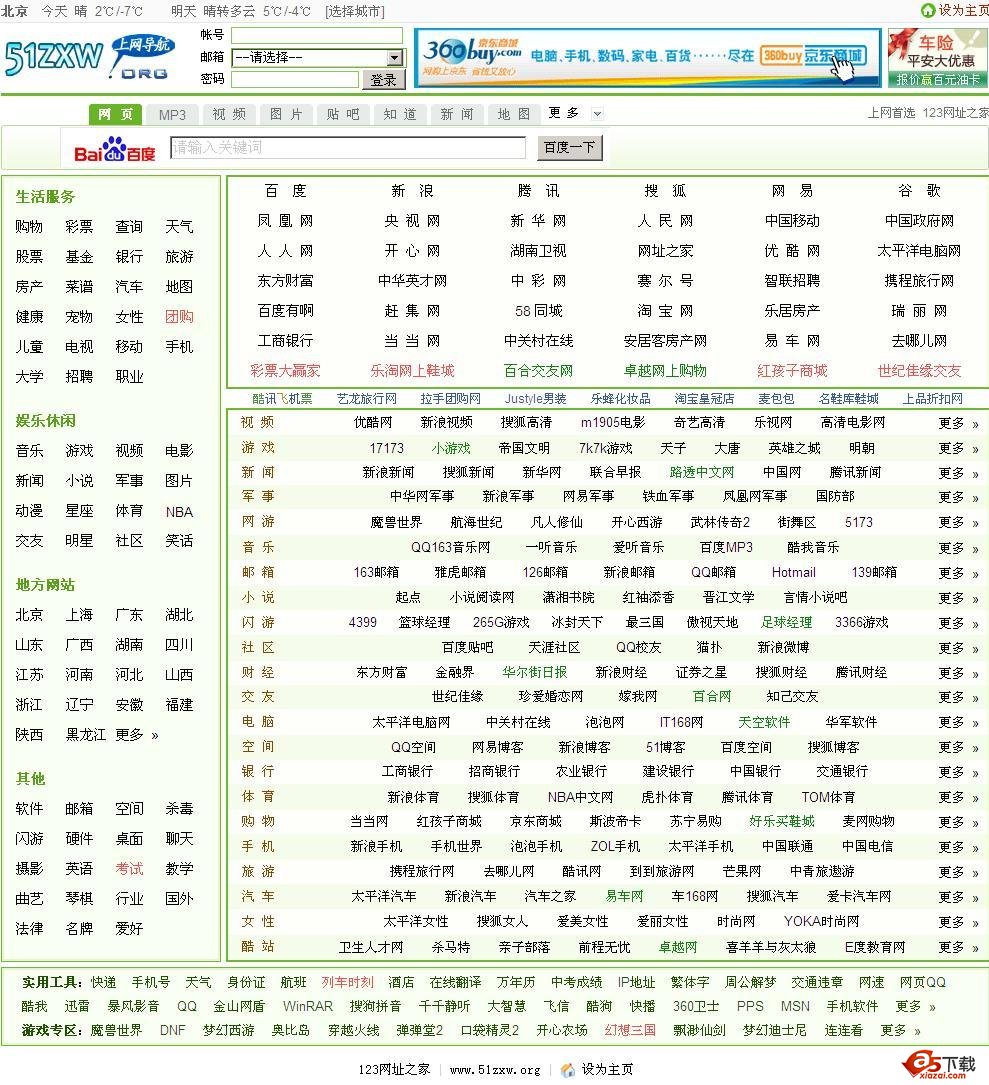
Task: Click the 51ZXW site logo
Action: 89,56
